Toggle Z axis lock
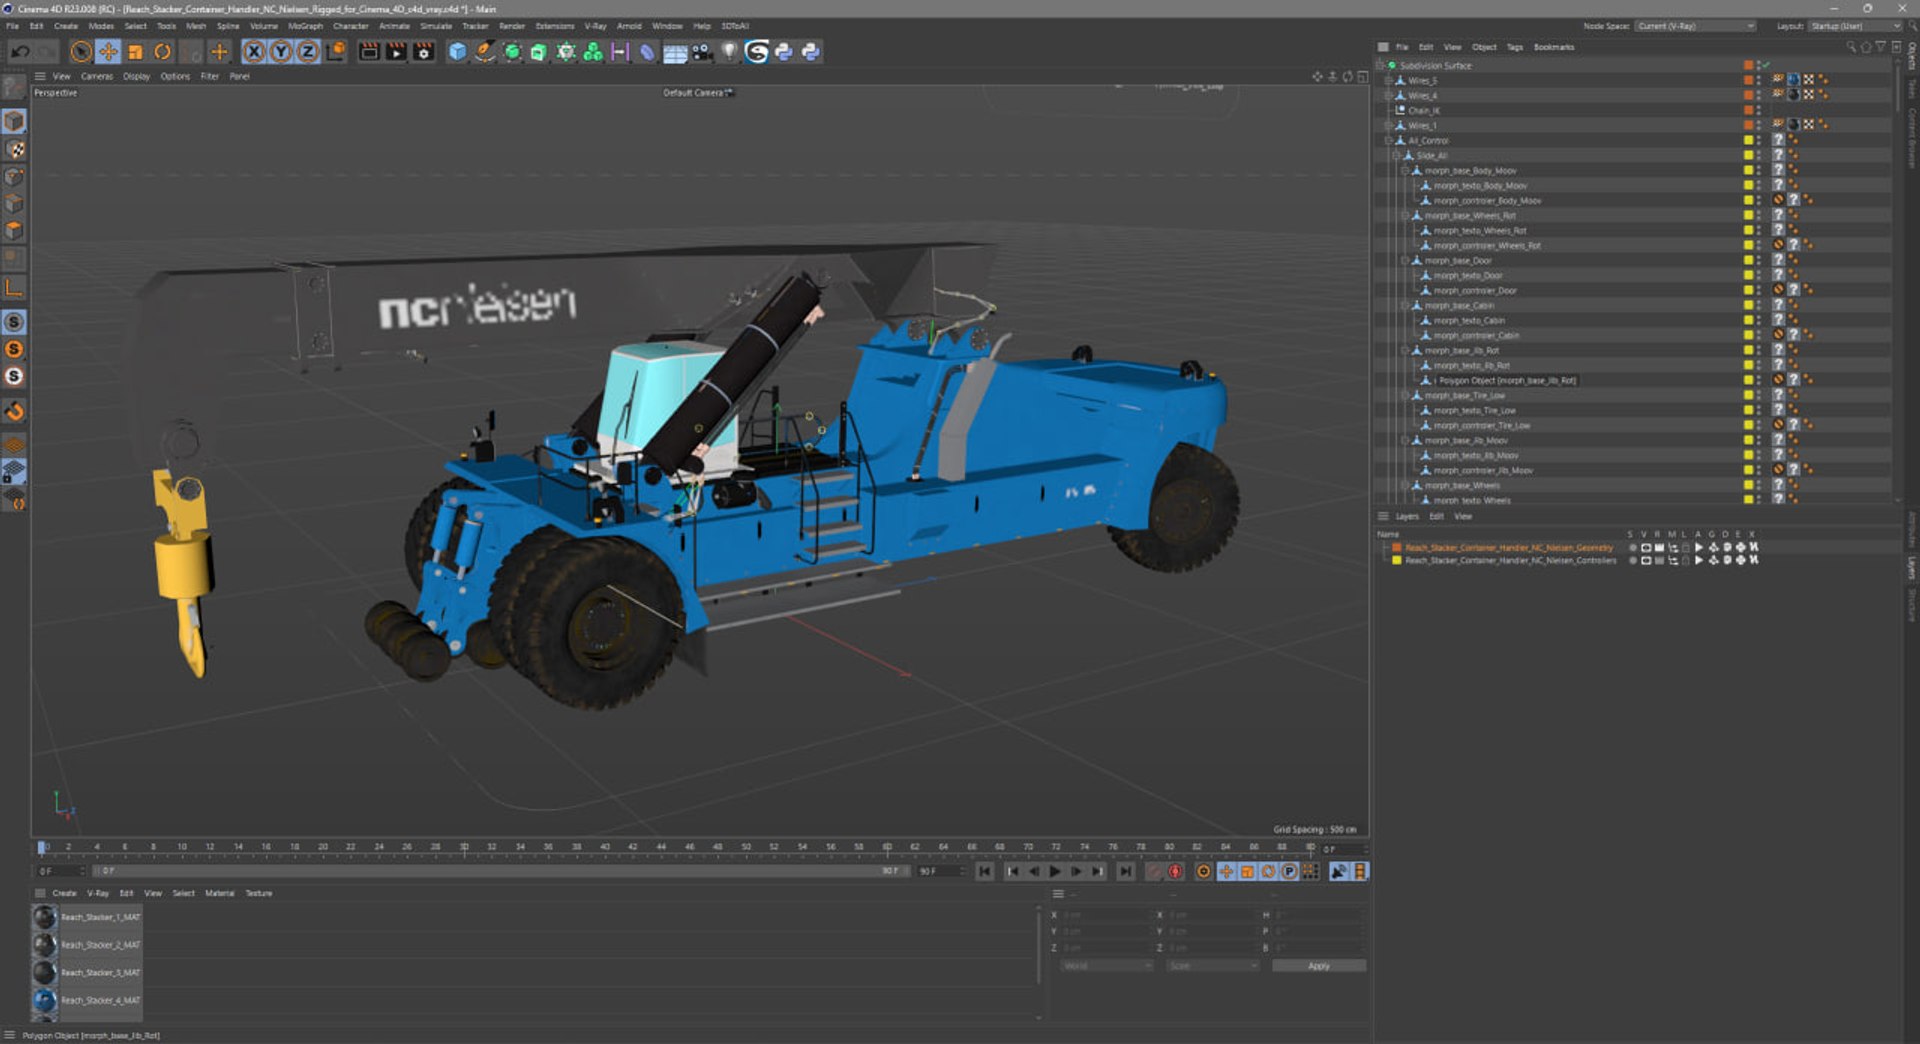The width and height of the screenshot is (1920, 1044). pyautogui.click(x=308, y=52)
